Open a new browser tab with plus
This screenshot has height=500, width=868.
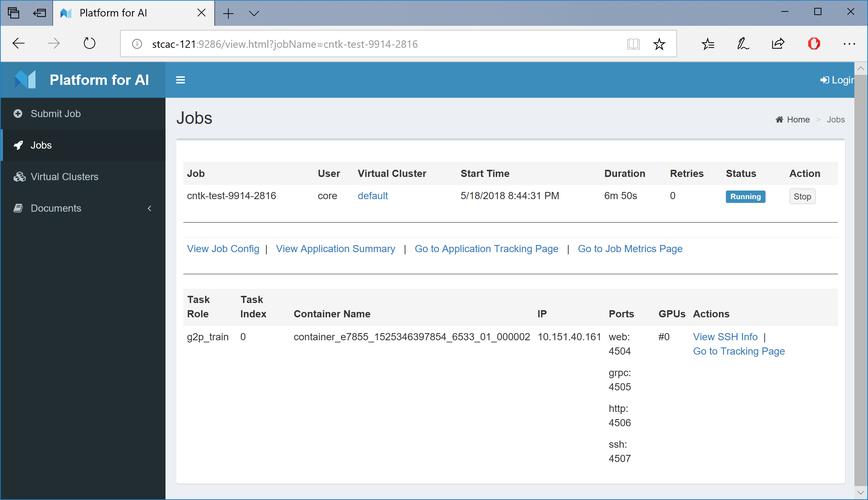pyautogui.click(x=228, y=13)
